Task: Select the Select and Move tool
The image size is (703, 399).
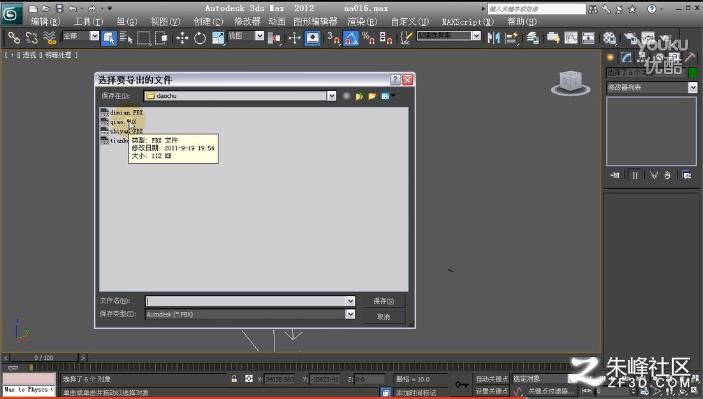Action: (182, 38)
